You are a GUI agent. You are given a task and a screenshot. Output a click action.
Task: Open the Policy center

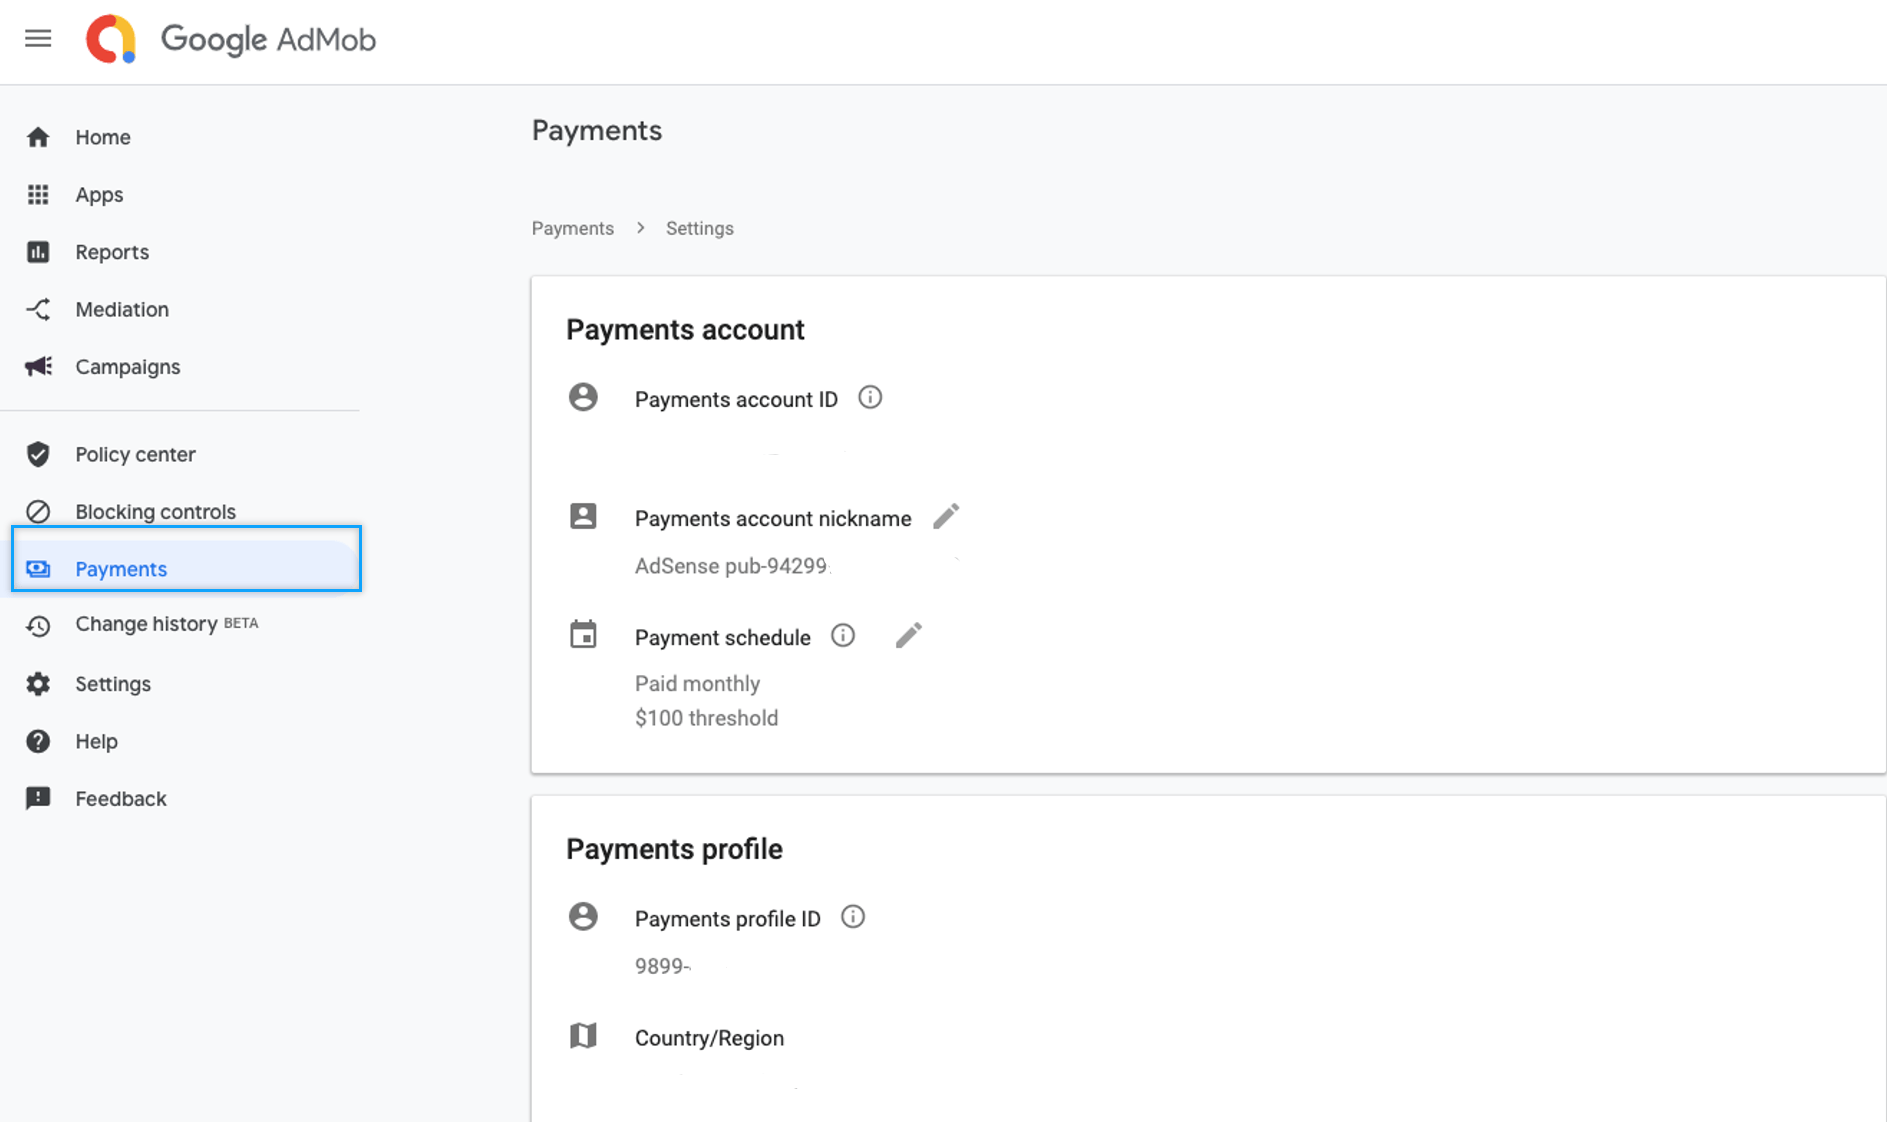[x=135, y=454]
